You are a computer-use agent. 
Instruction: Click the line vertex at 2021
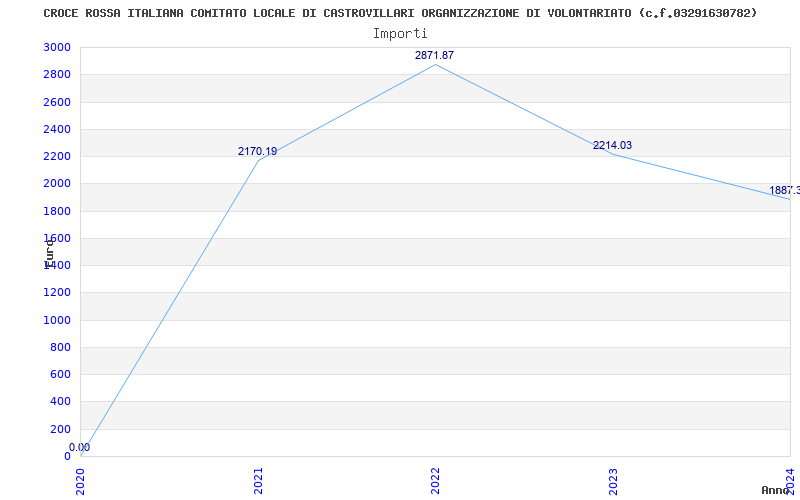click(258, 160)
